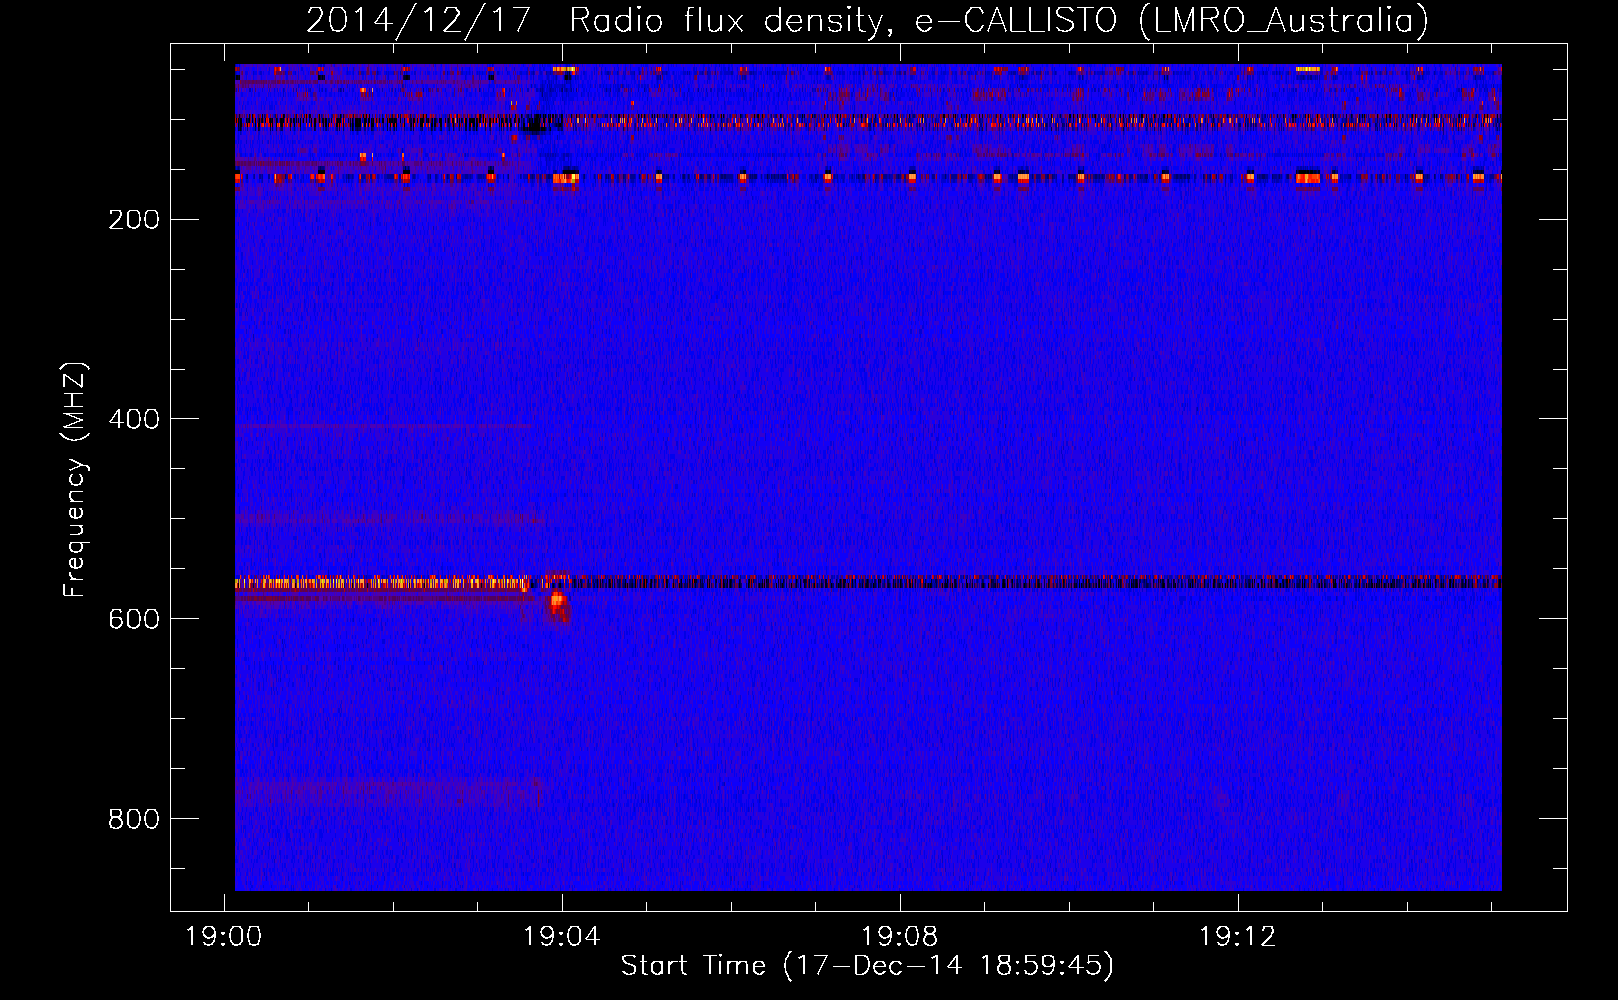The height and width of the screenshot is (1000, 1618).
Task: Click the bright red burst near 590 MHz
Action: point(557,602)
